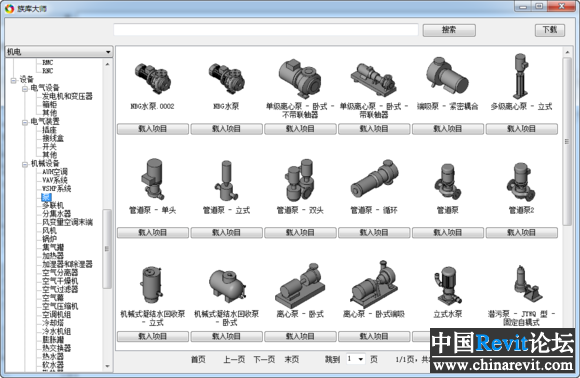Select the 多级离心泵 立式 pump image

[x=521, y=77]
